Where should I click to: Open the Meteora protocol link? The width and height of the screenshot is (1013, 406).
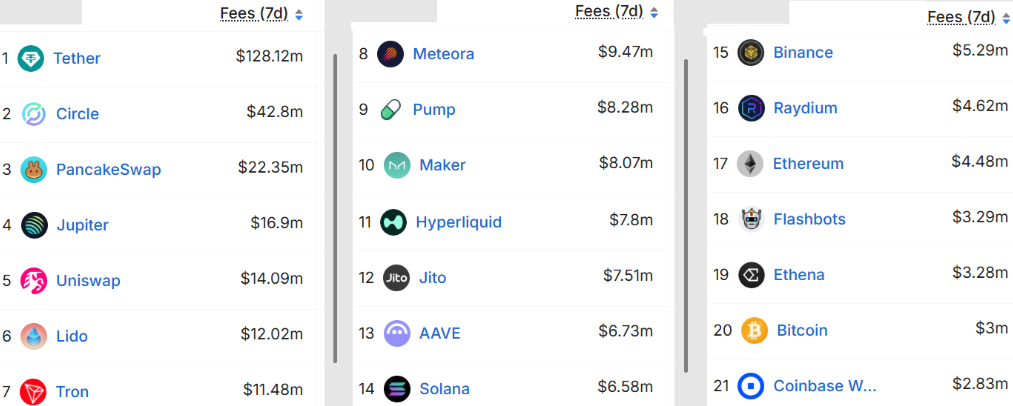pos(443,54)
